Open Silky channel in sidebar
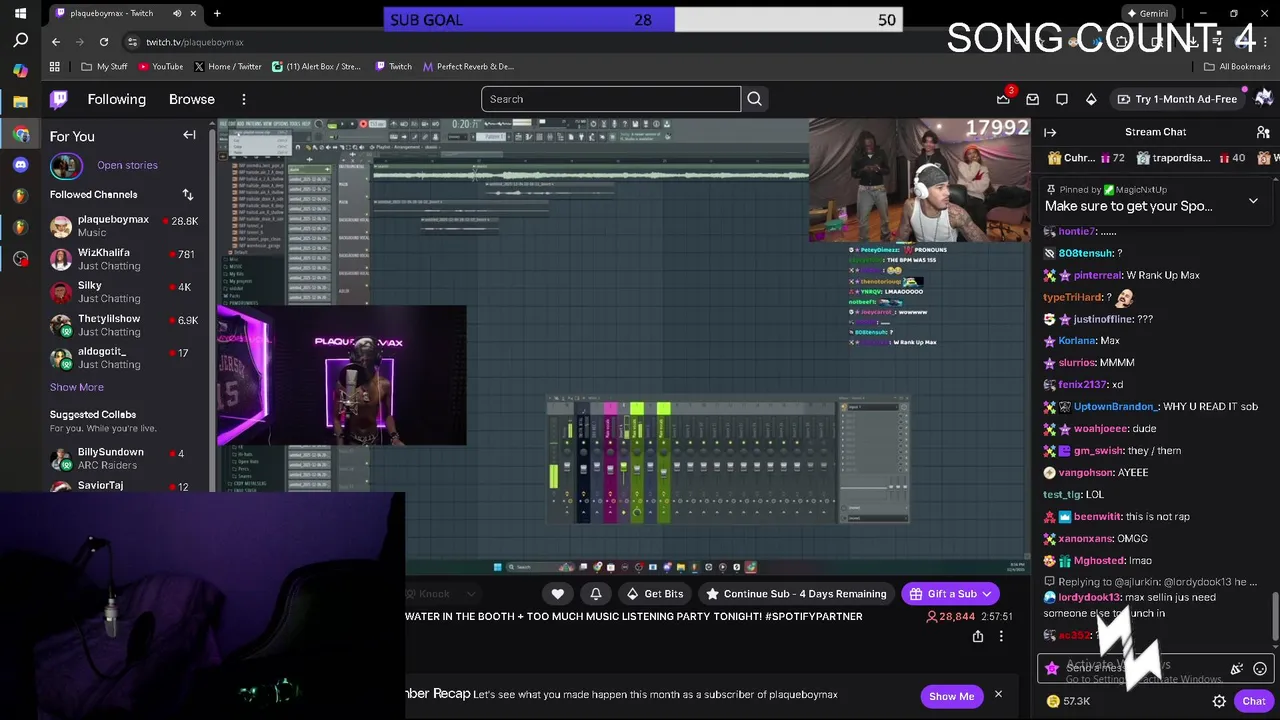Viewport: 1280px width, 720px height. coord(124,292)
